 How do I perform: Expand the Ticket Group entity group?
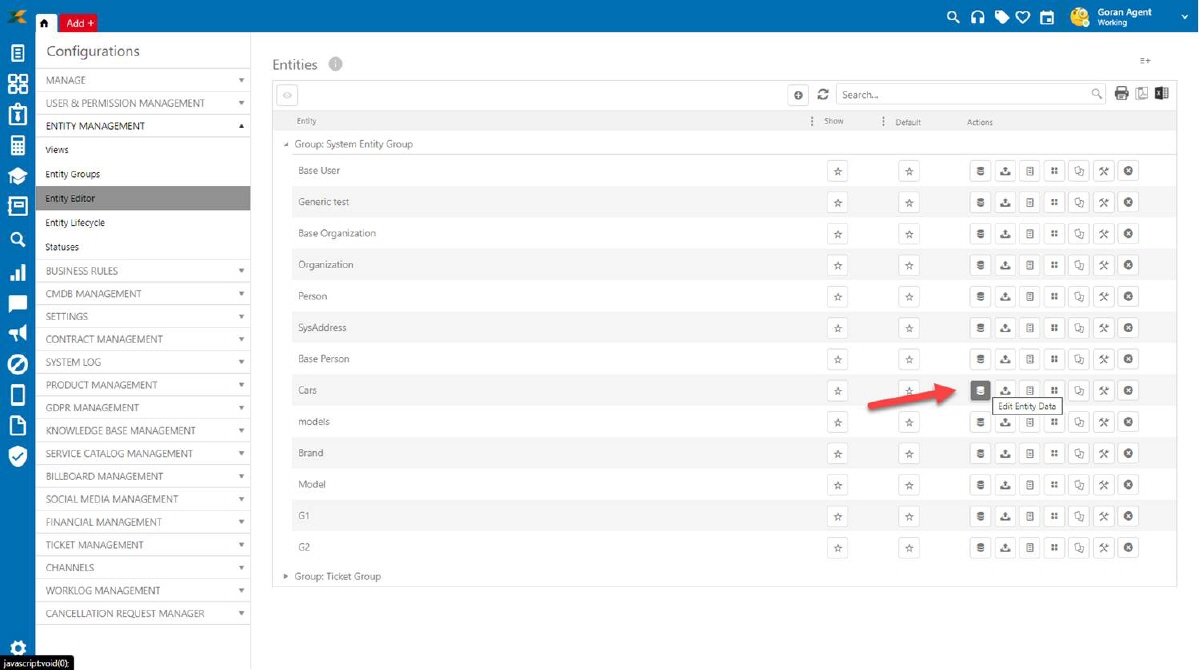point(286,577)
